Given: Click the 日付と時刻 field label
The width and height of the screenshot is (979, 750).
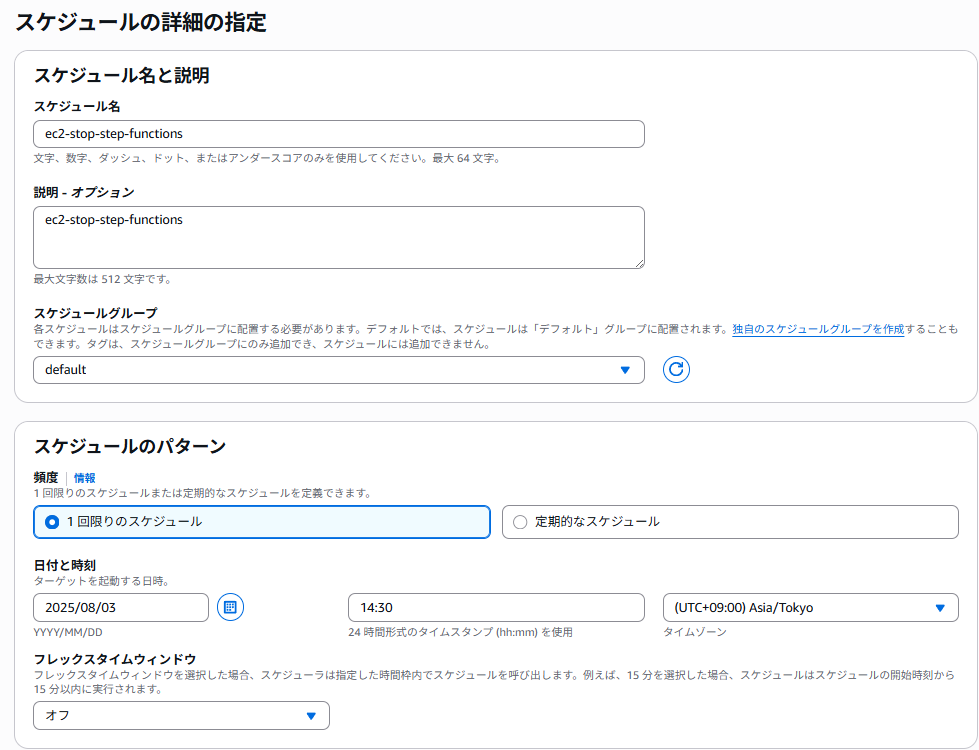Looking at the screenshot, I should (65, 566).
